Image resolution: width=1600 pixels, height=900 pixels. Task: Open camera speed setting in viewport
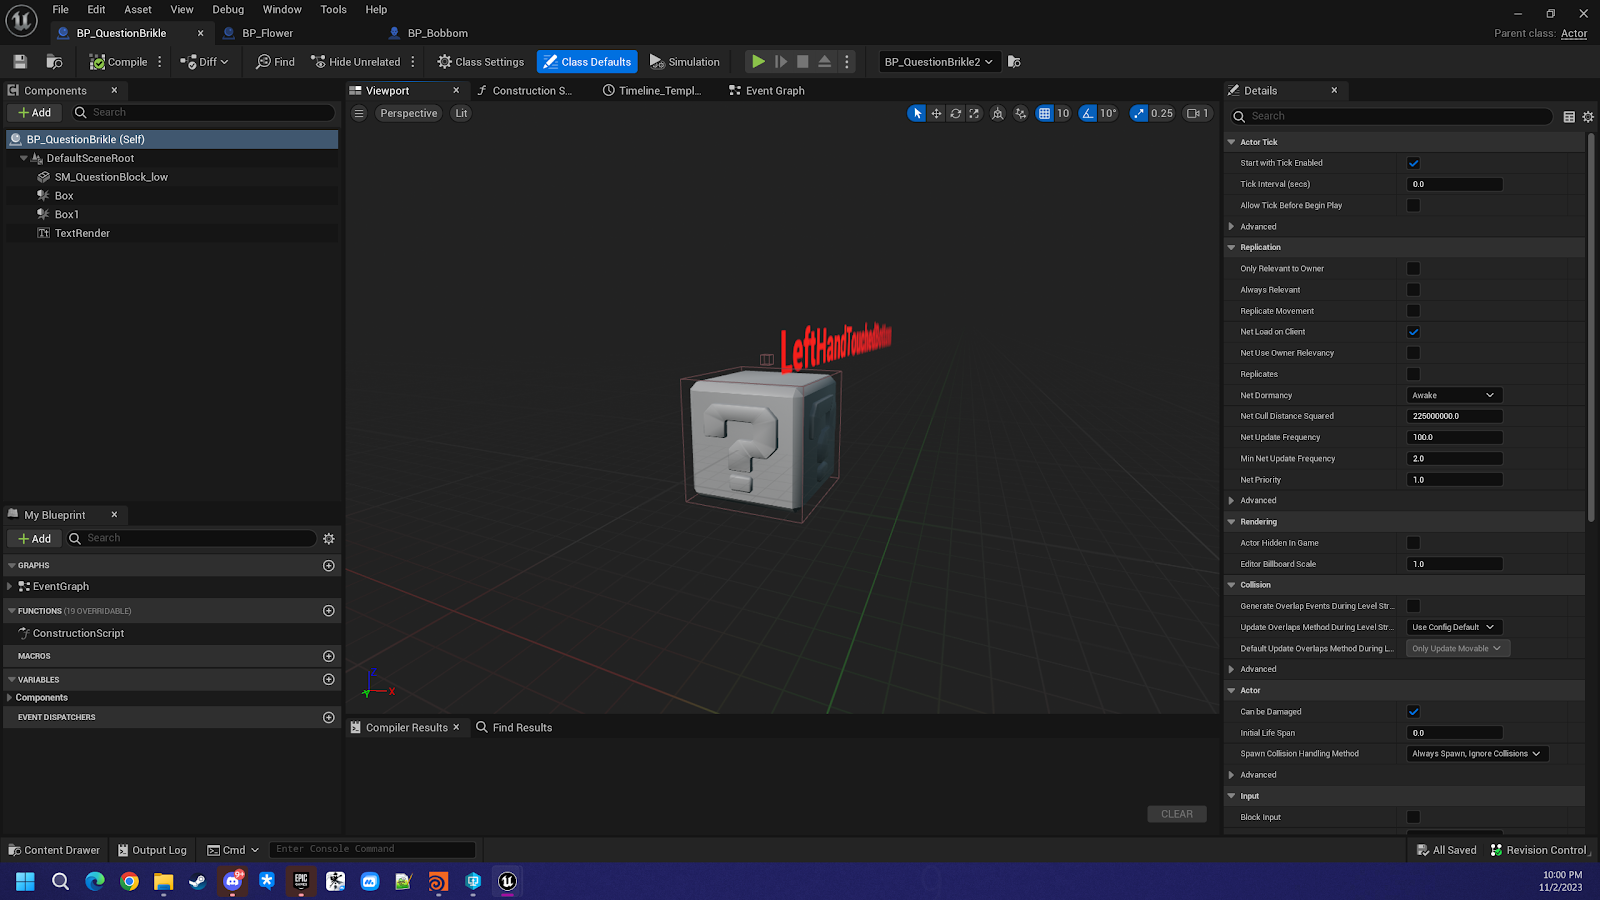point(1198,113)
